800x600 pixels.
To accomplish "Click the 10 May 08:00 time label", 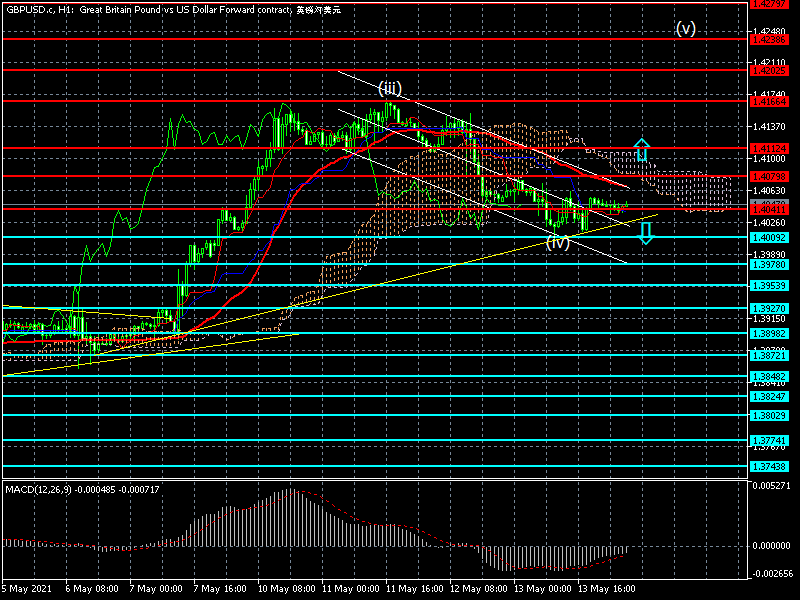I will click(x=287, y=589).
